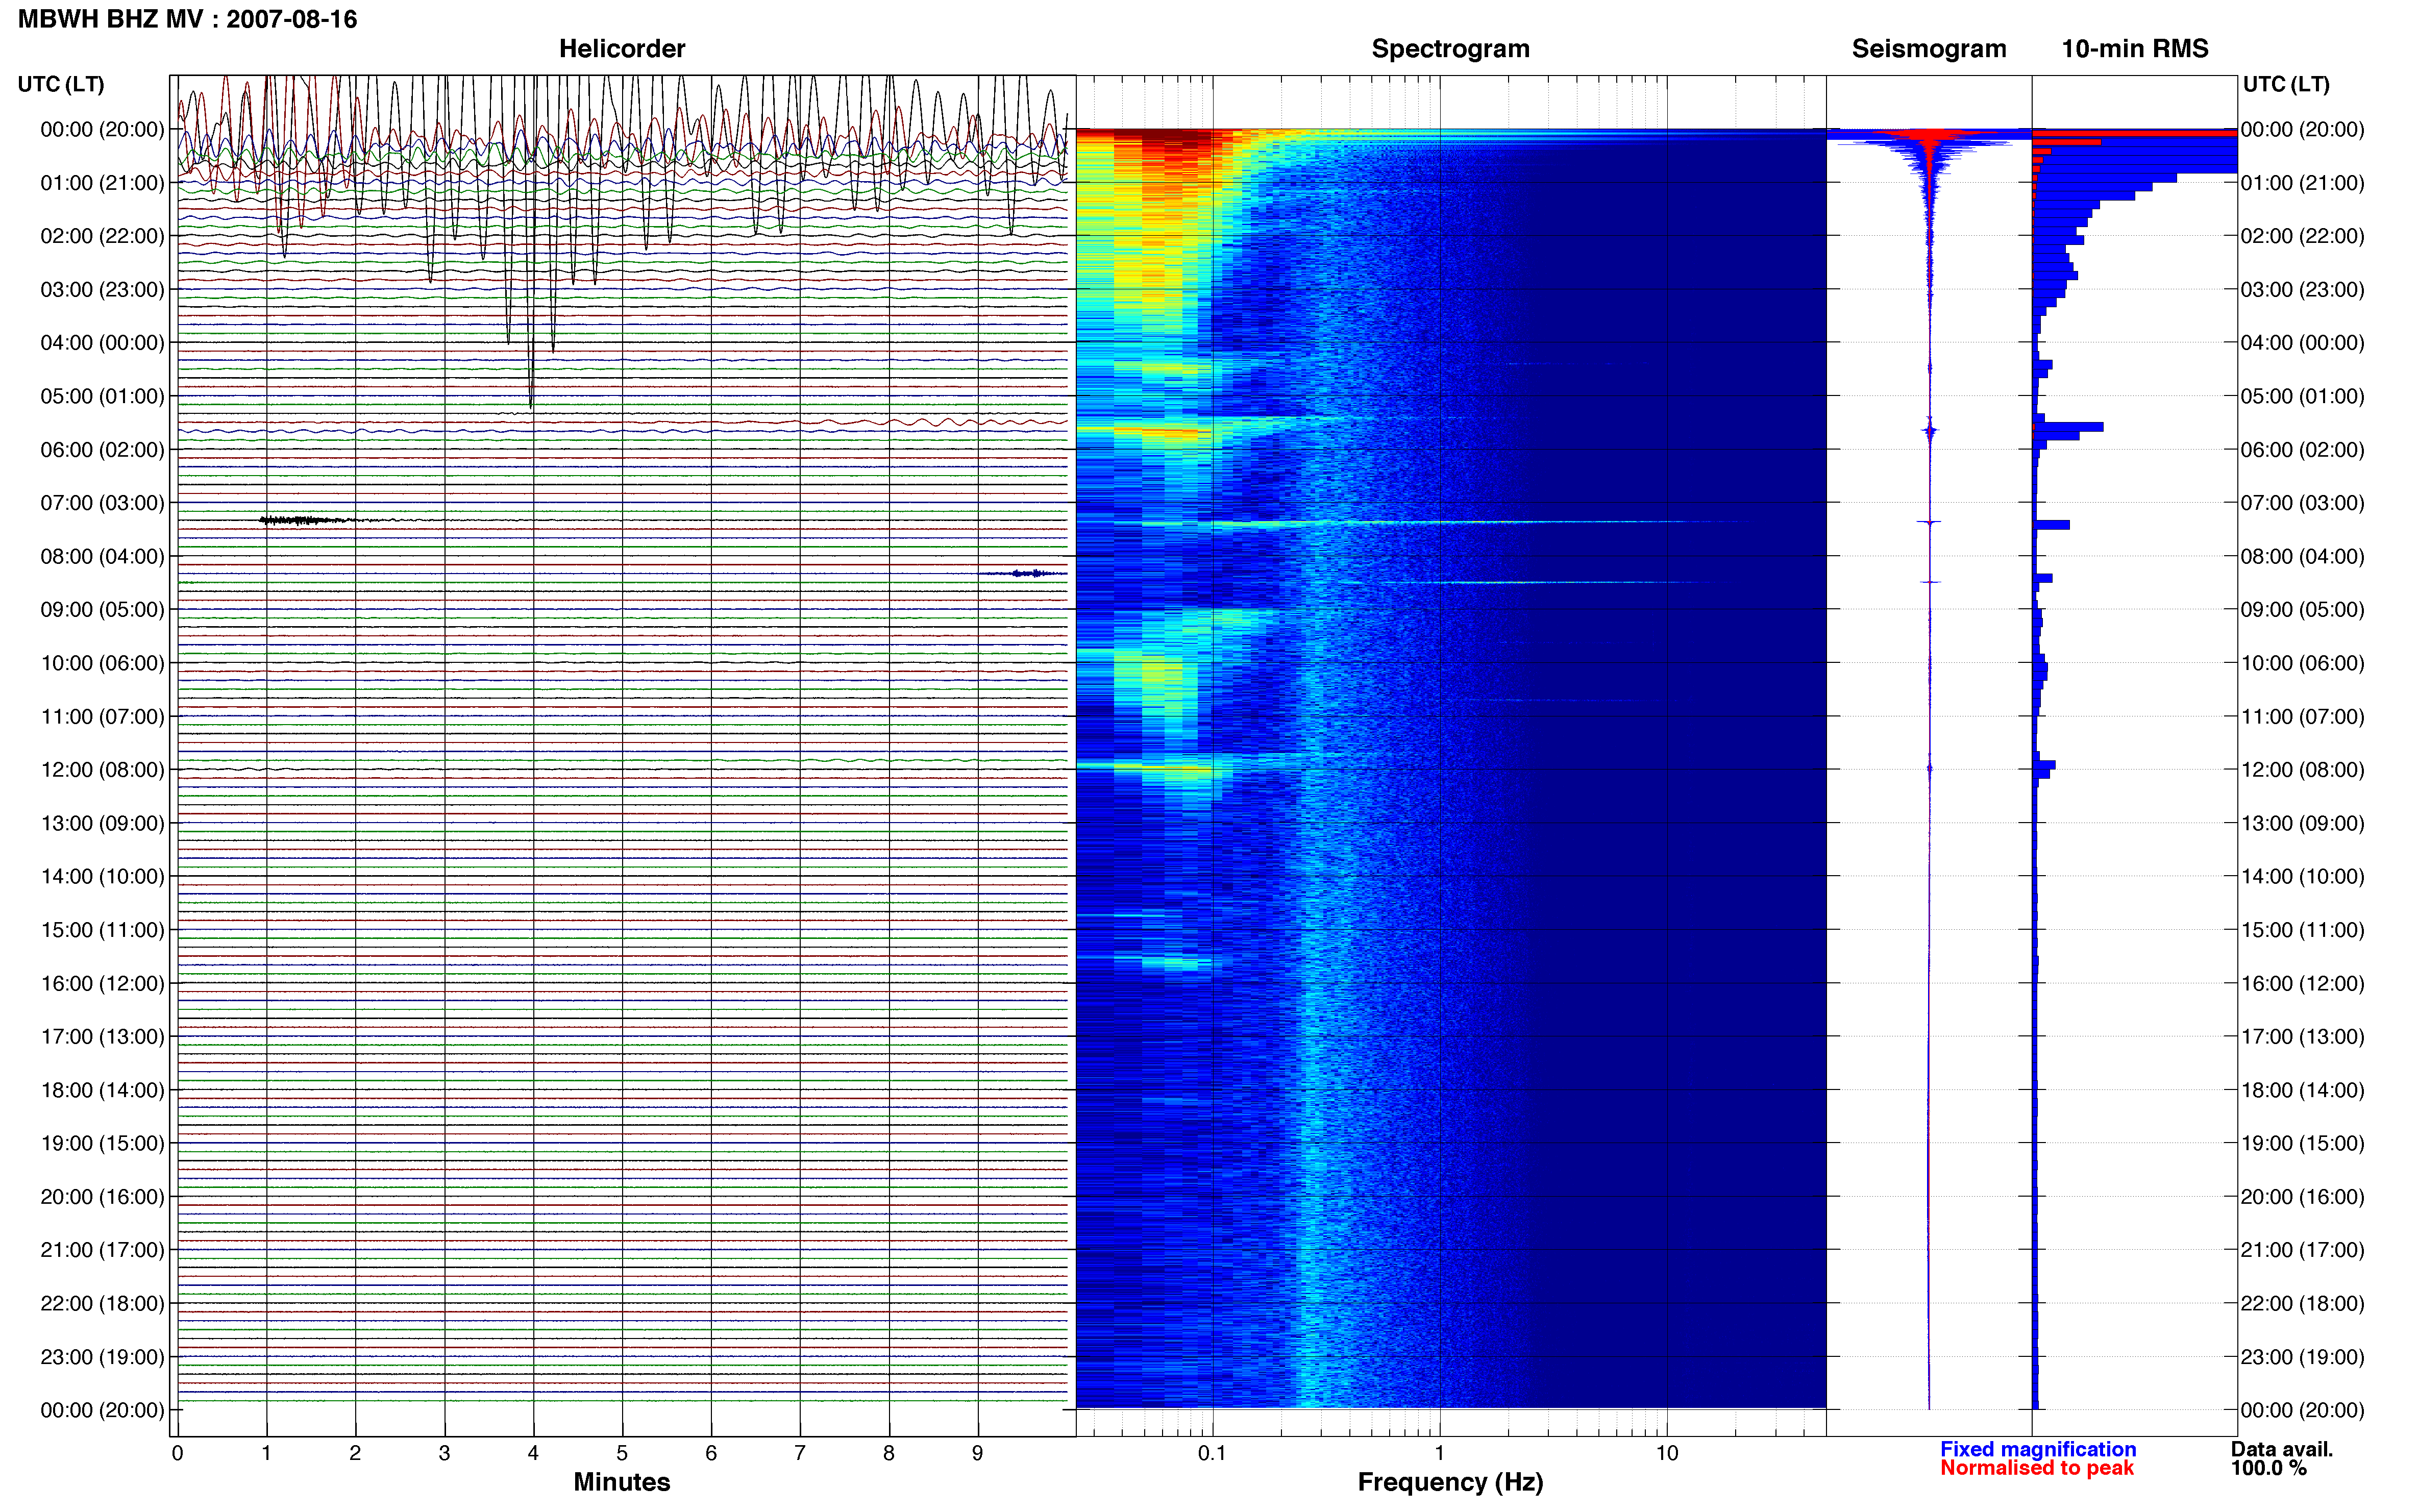Click the right 'UTC (LT)' axis label
Screen dimensions: 2419x1512
tap(2286, 84)
